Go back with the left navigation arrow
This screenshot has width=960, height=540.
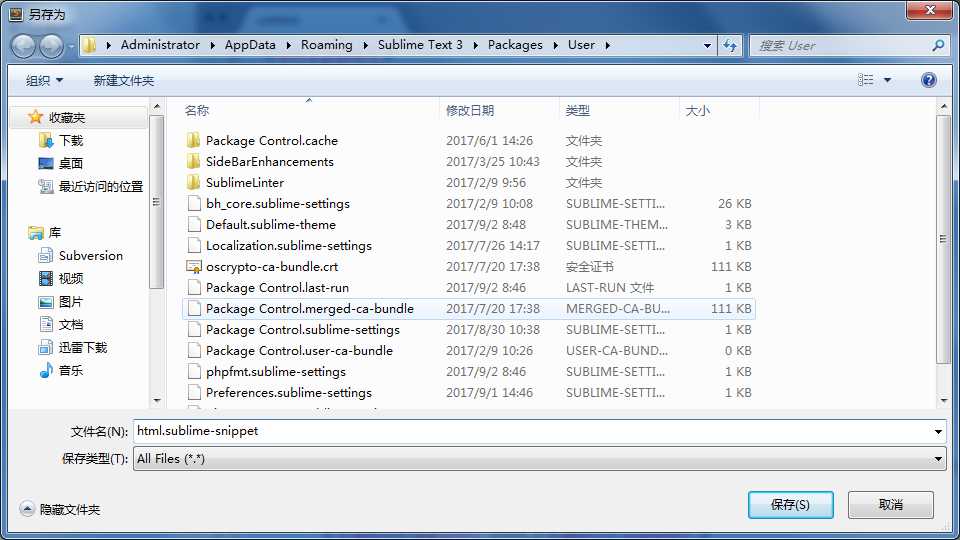pyautogui.click(x=24, y=46)
